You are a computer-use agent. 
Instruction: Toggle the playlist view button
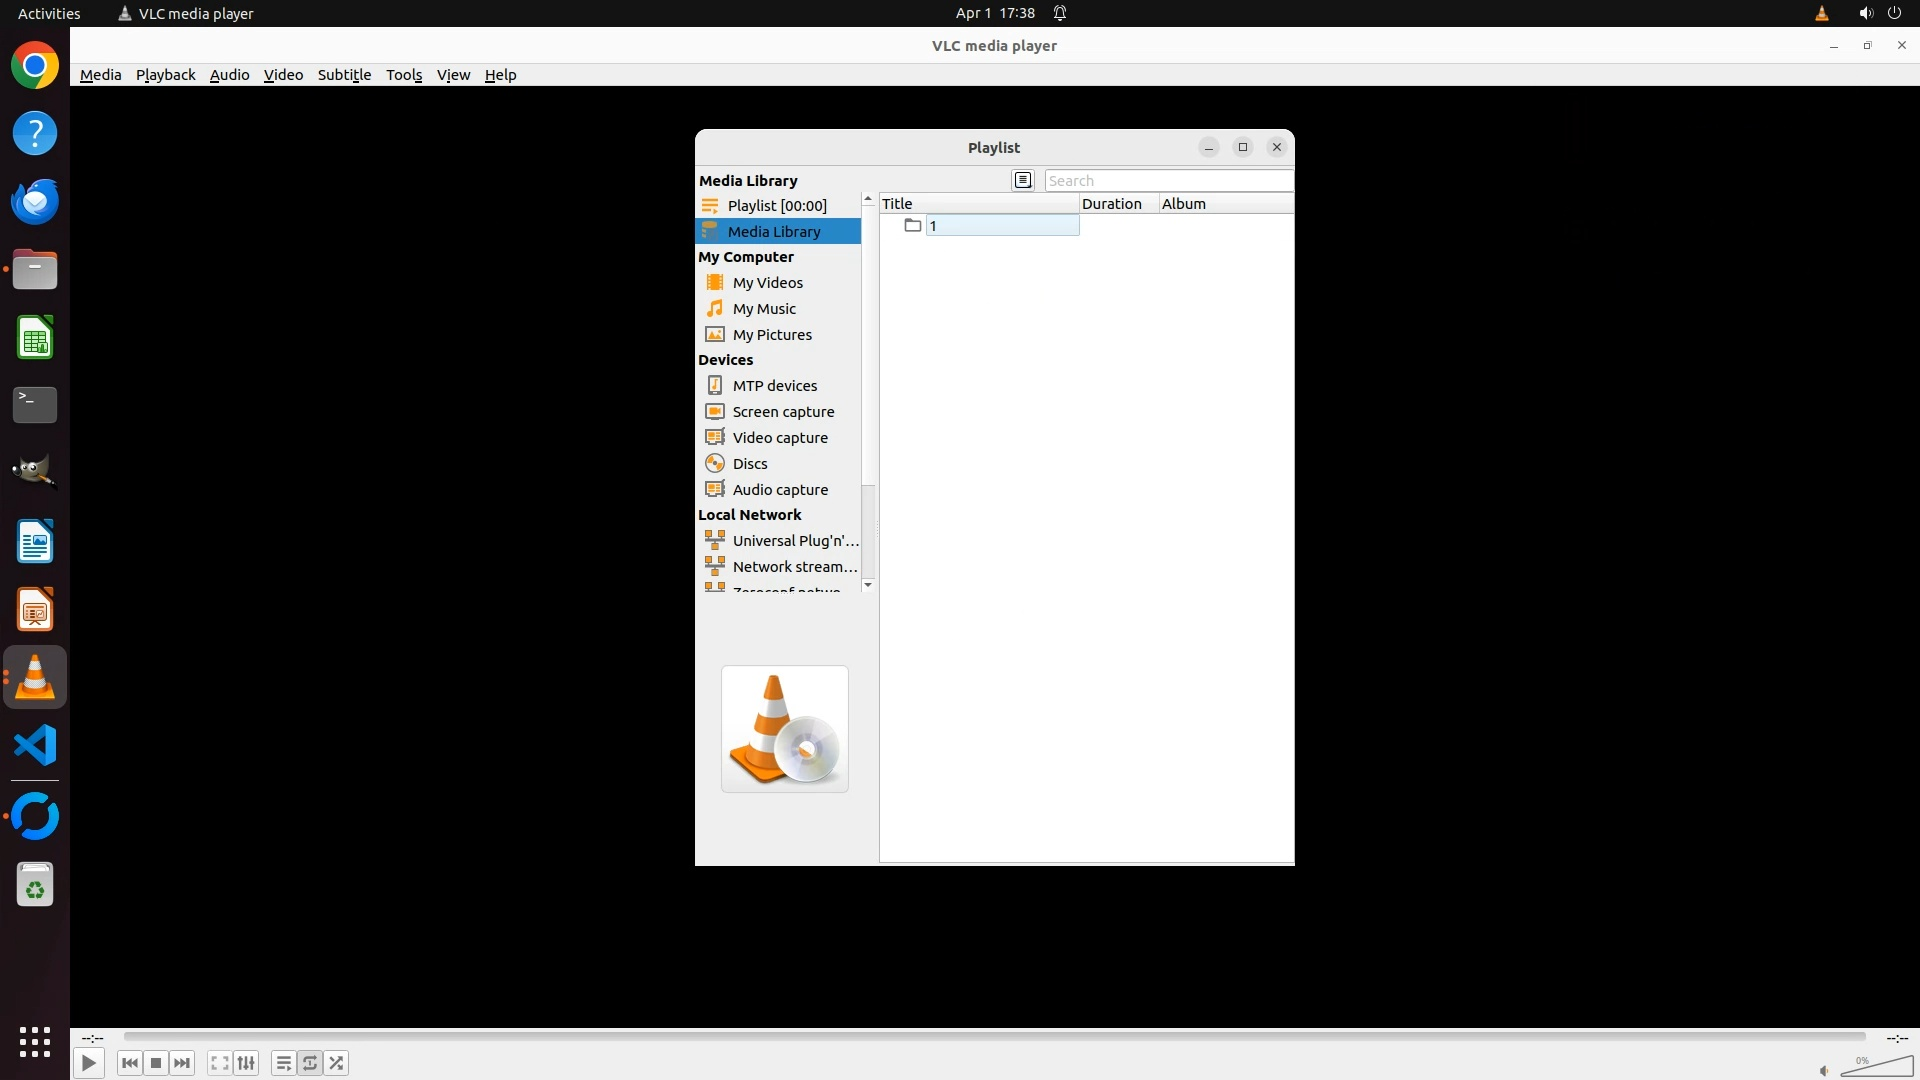tap(284, 1063)
